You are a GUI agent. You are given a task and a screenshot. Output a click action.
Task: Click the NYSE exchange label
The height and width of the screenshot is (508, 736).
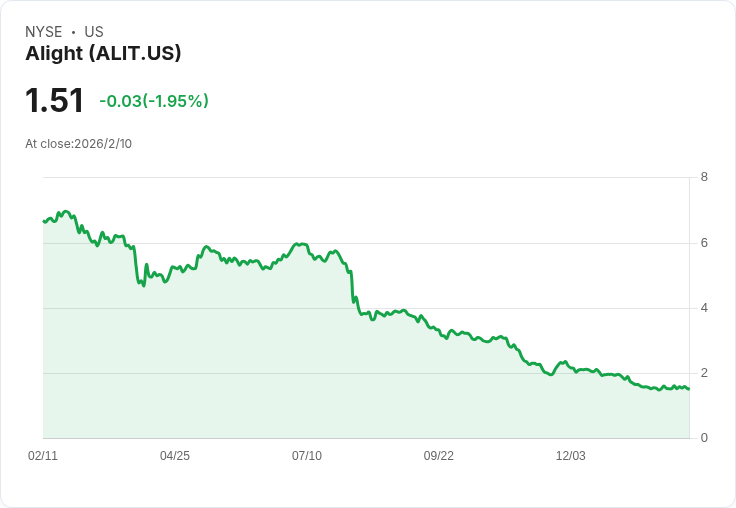[44, 32]
